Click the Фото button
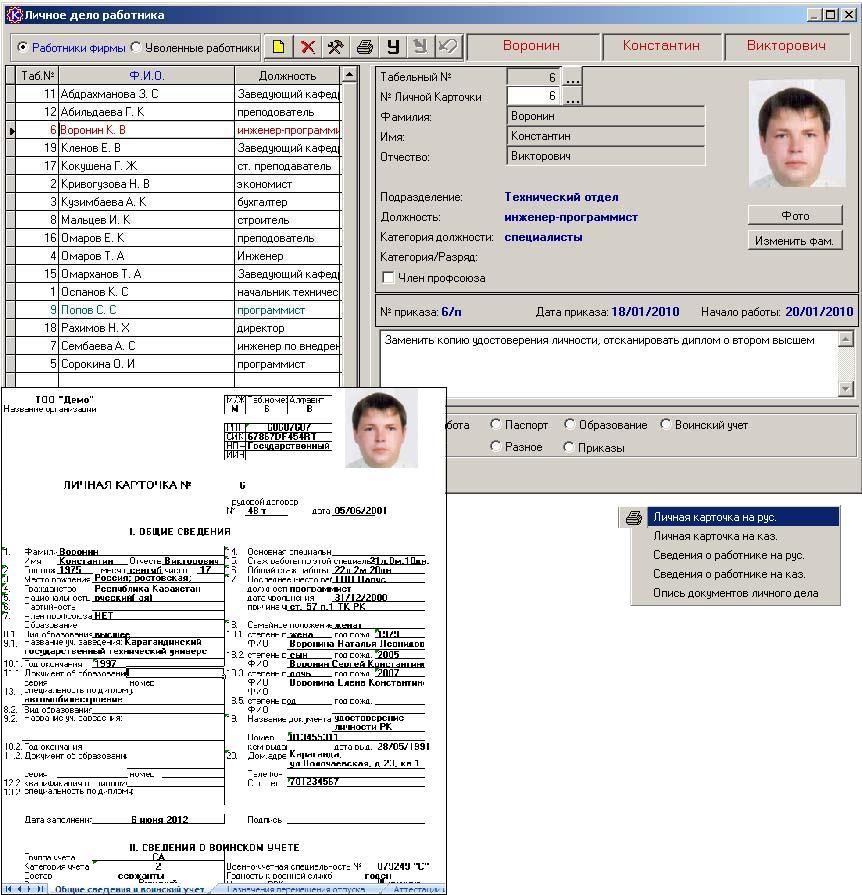 [795, 215]
